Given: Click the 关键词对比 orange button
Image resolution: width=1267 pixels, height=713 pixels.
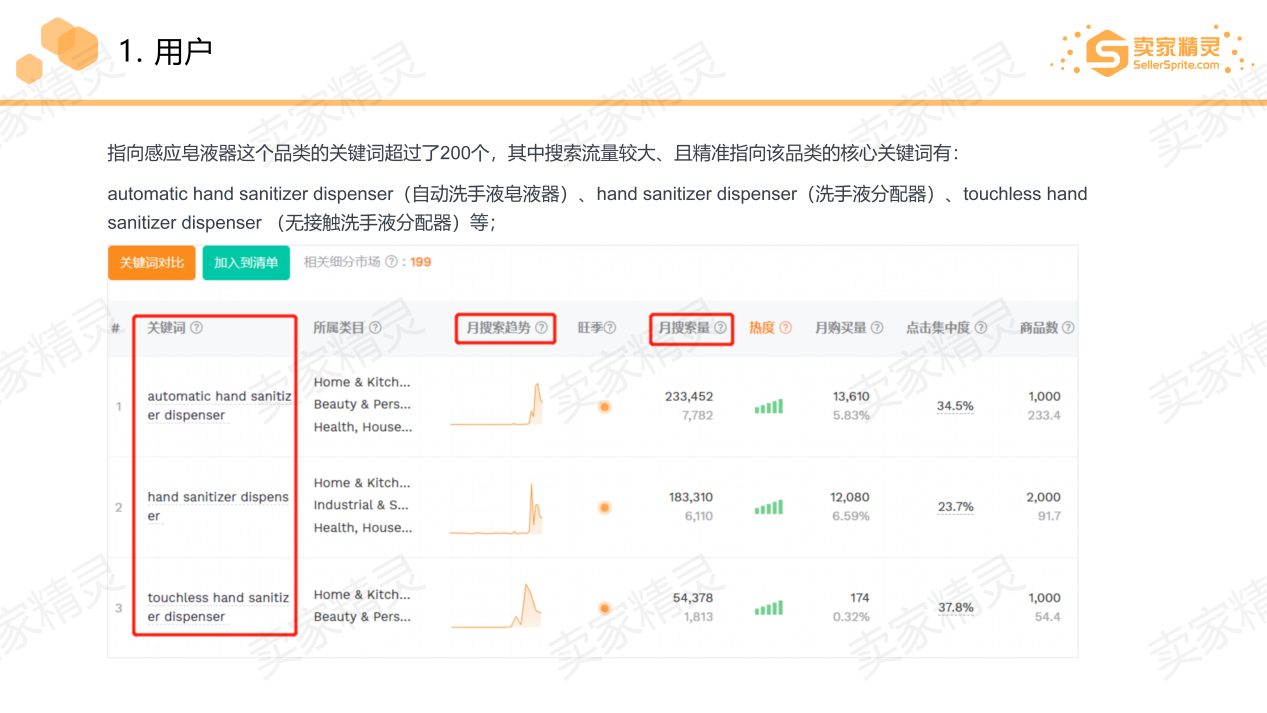Looking at the screenshot, I should tap(151, 262).
